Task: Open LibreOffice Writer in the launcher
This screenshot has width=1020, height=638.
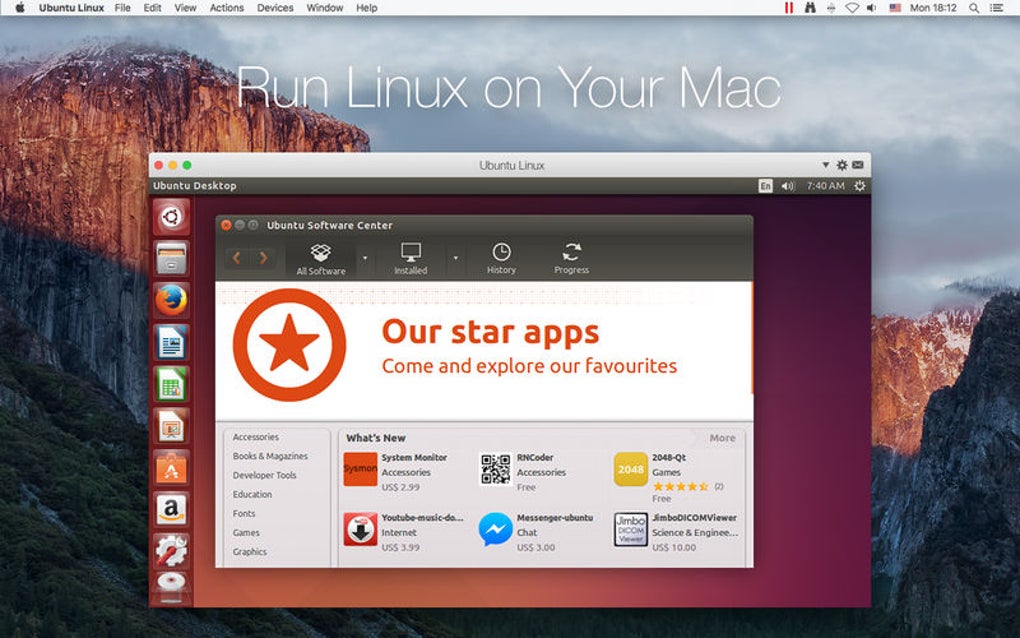Action: [171, 342]
